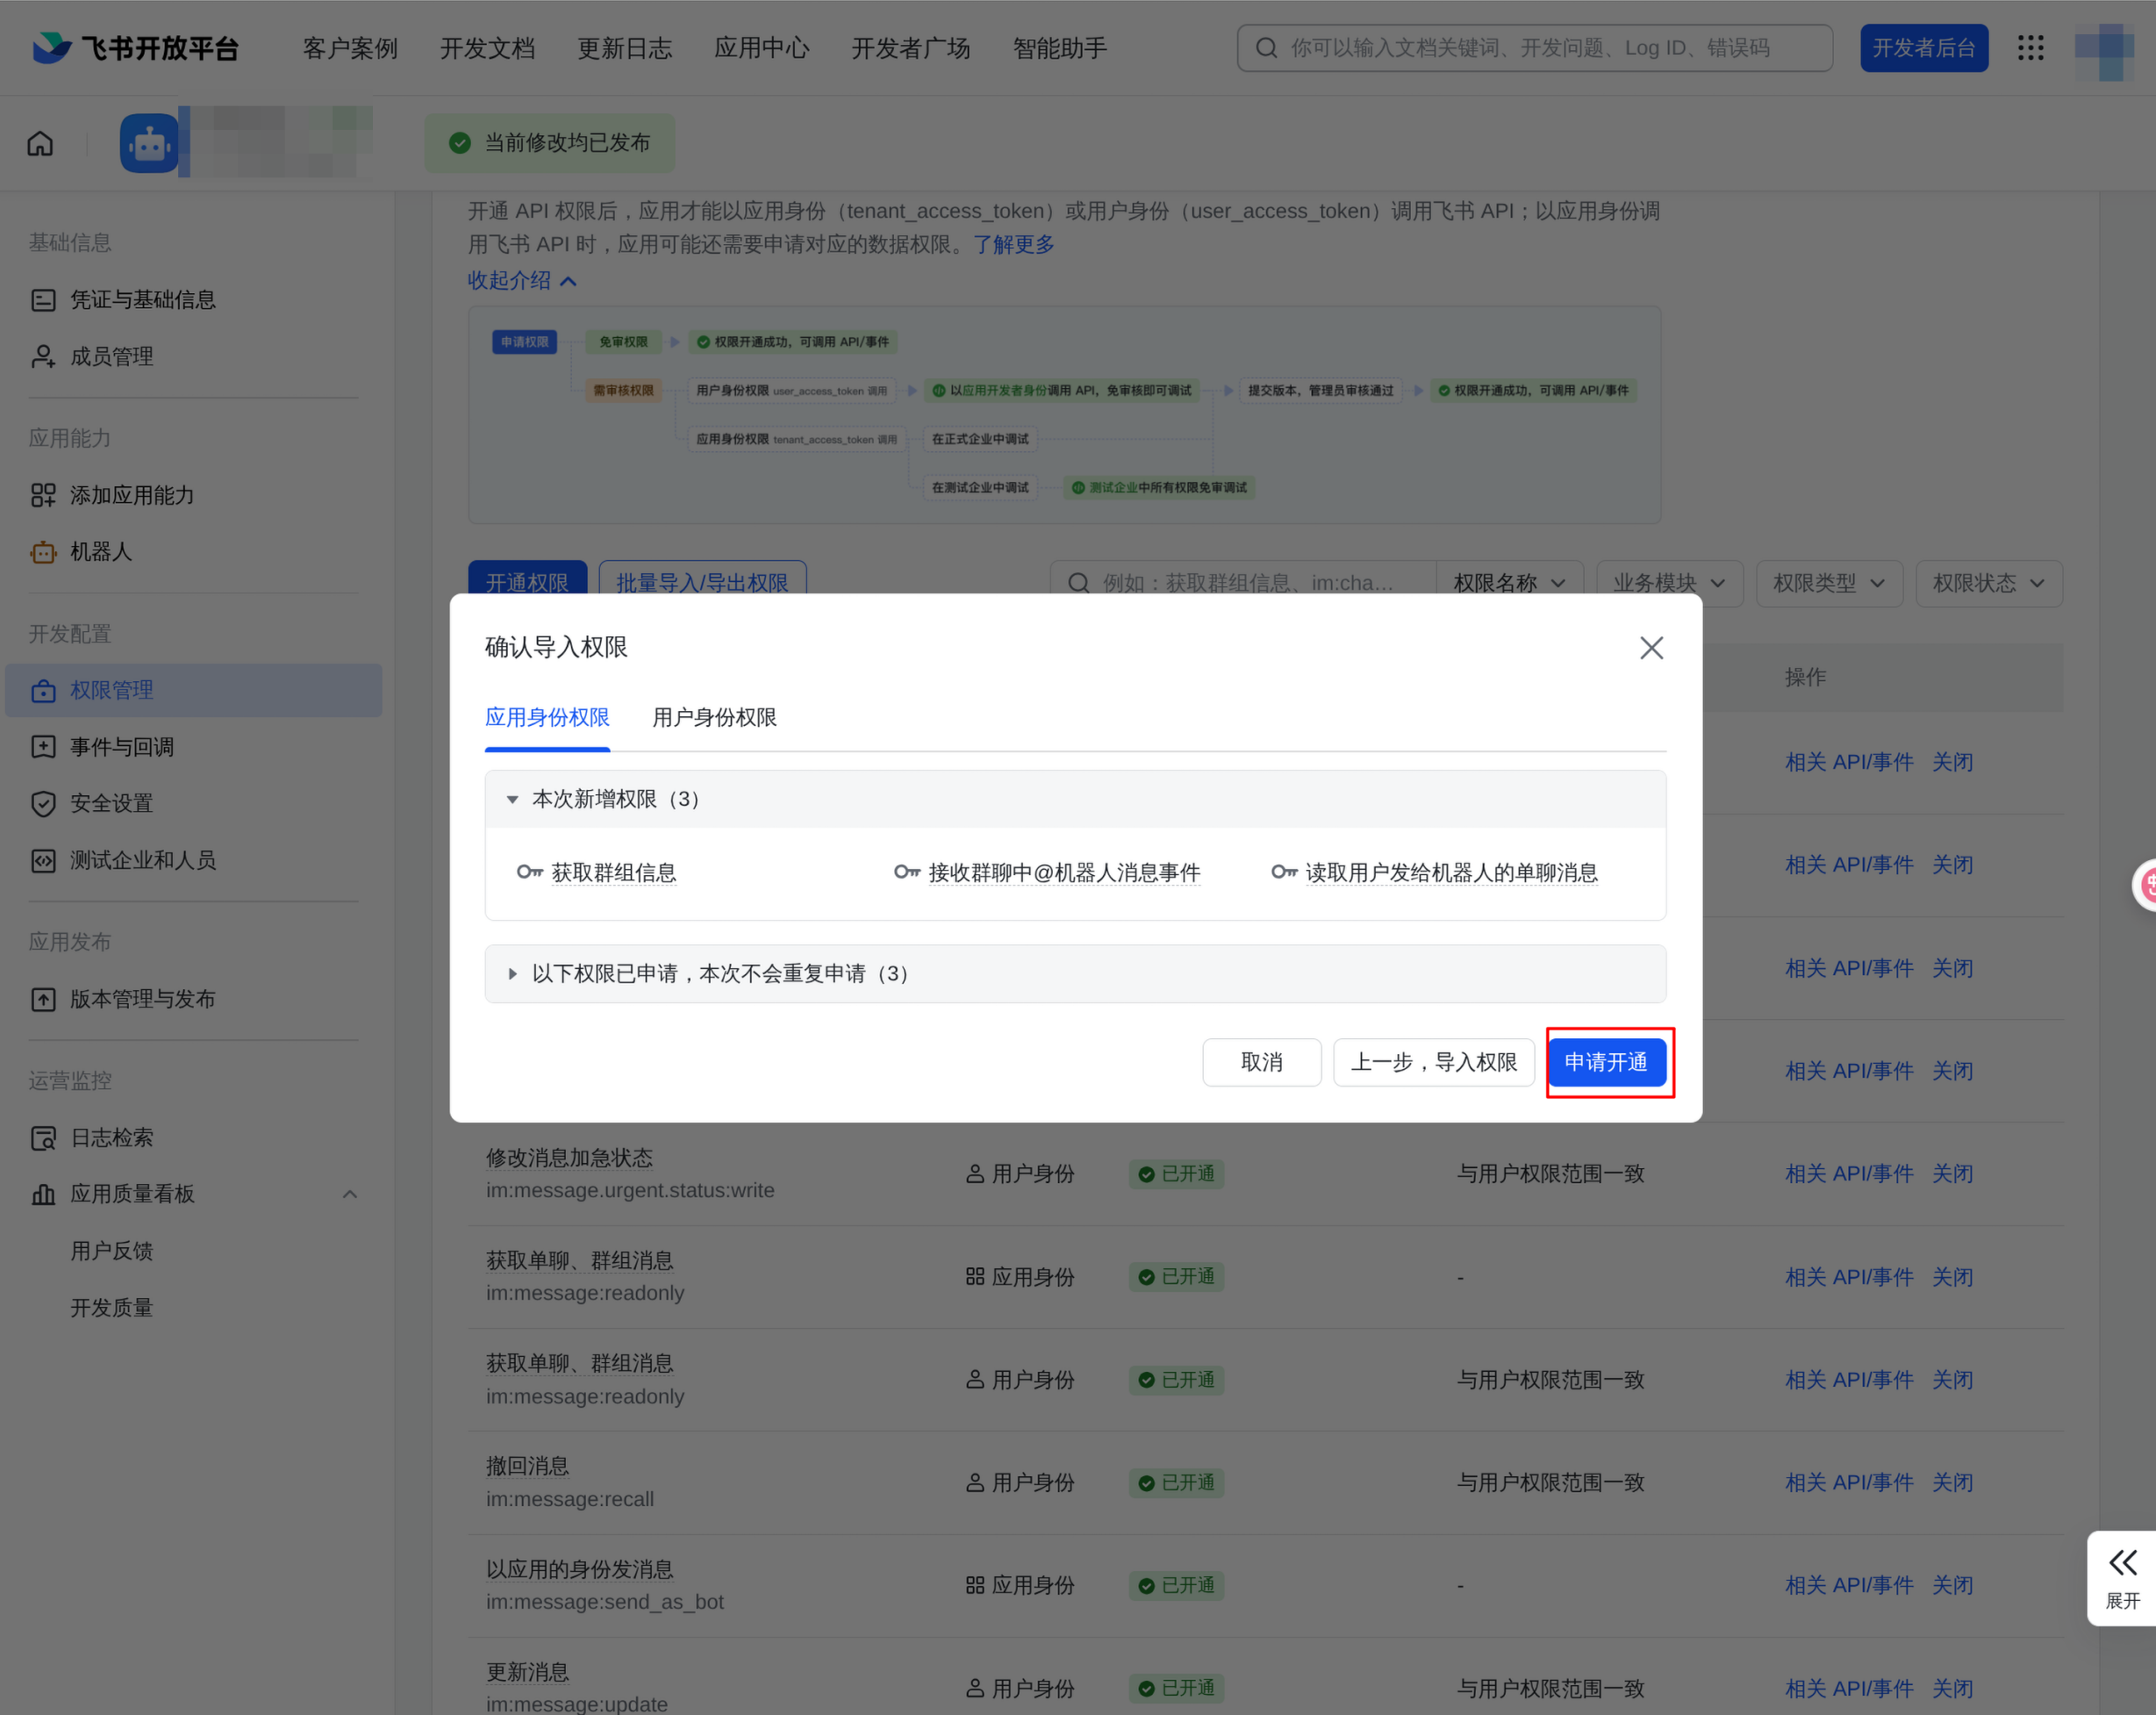Viewport: 2156px width, 1715px height.
Task: Collapse 应用质量看板 sidebar group
Action: pyautogui.click(x=350, y=1194)
